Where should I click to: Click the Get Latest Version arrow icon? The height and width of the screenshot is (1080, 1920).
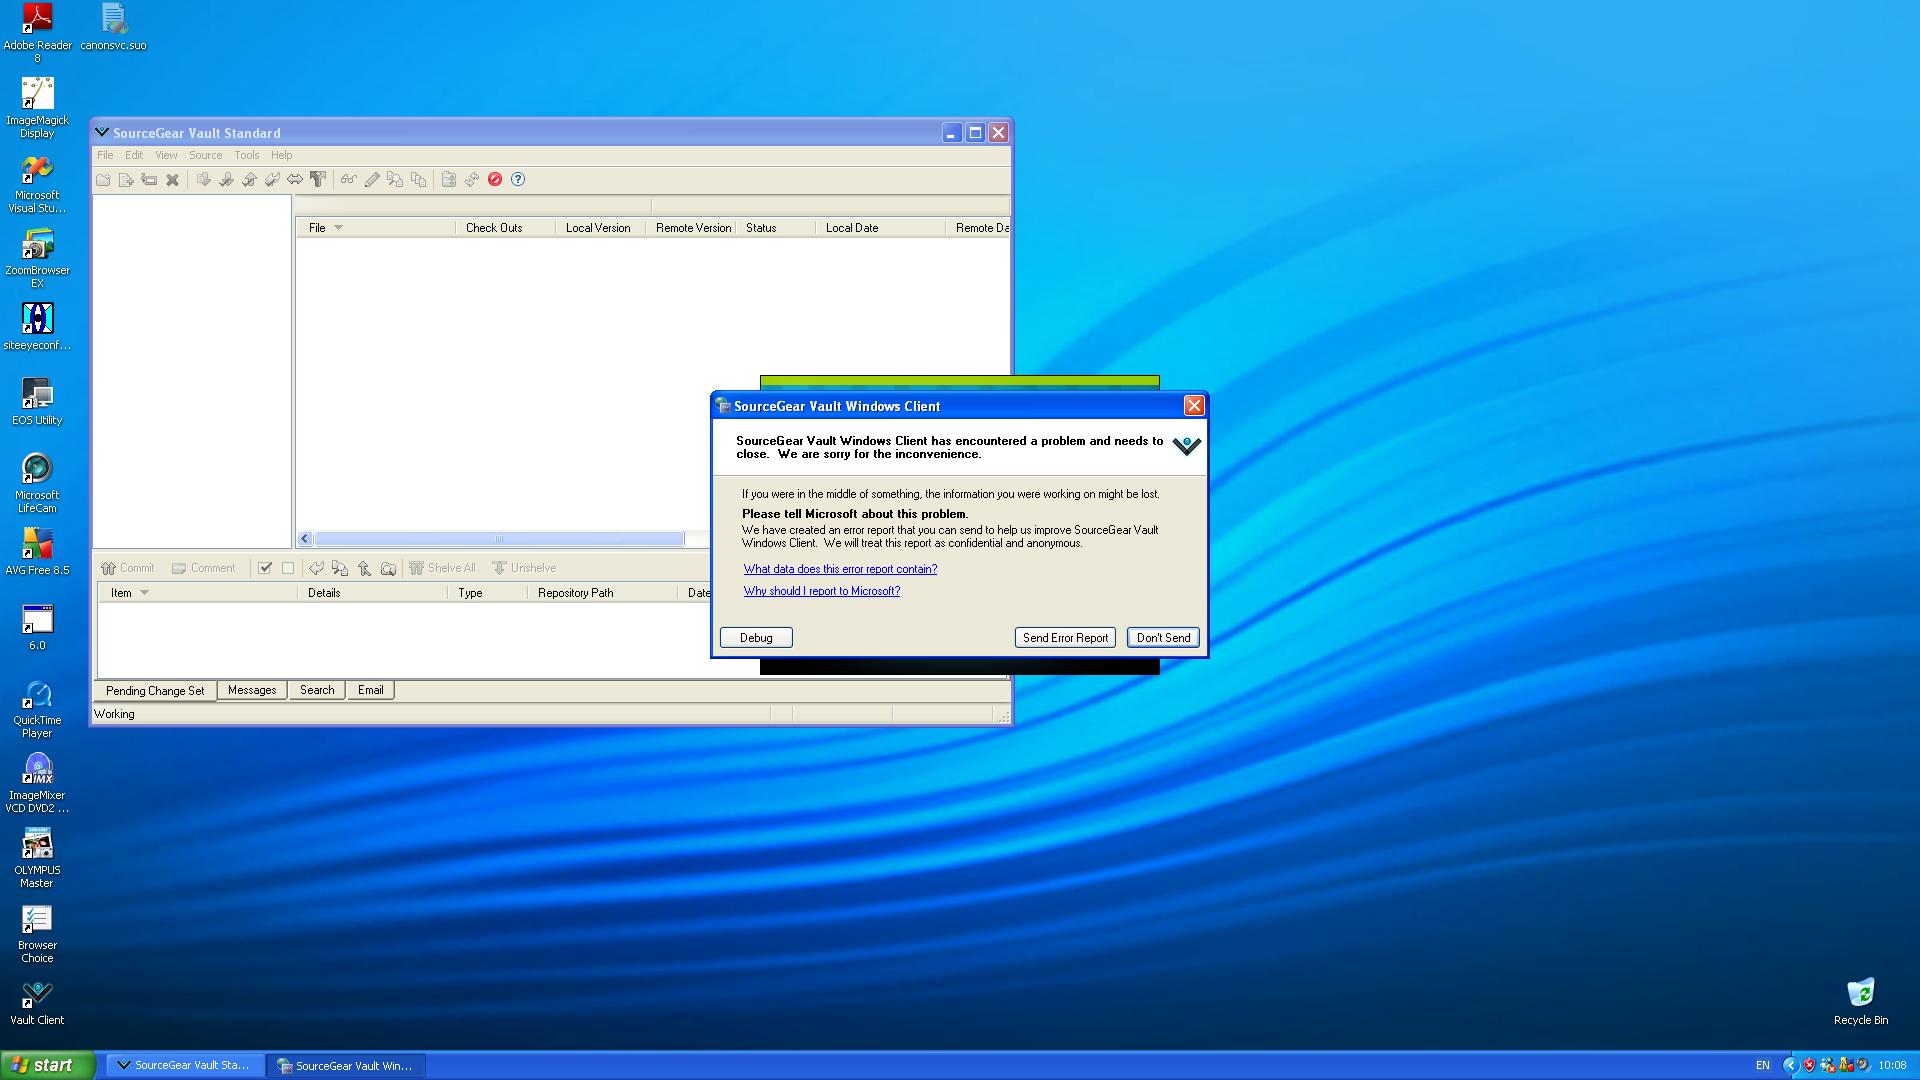tap(203, 180)
